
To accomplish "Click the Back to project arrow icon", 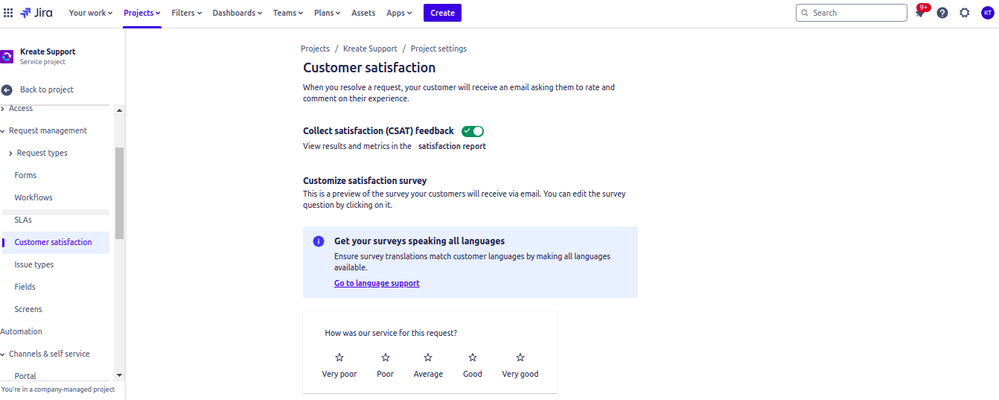I will coord(7,90).
